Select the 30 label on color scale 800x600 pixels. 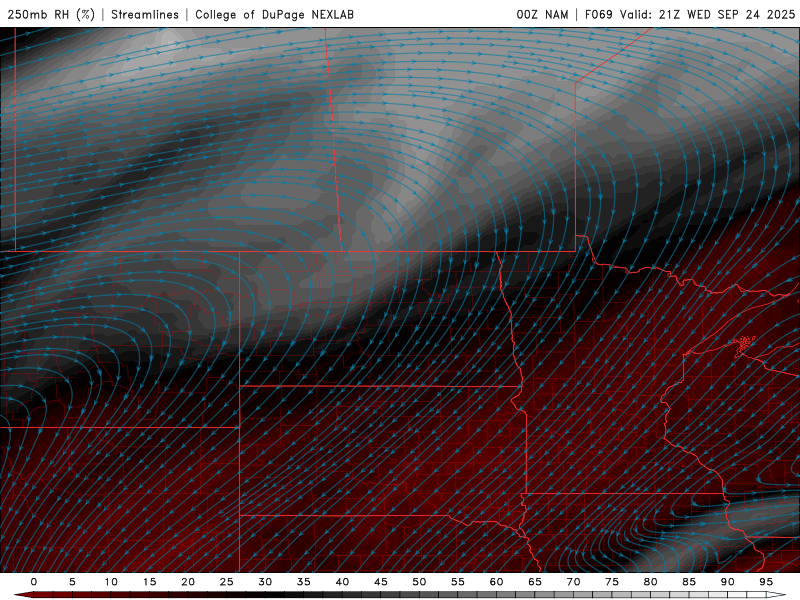pos(265,582)
